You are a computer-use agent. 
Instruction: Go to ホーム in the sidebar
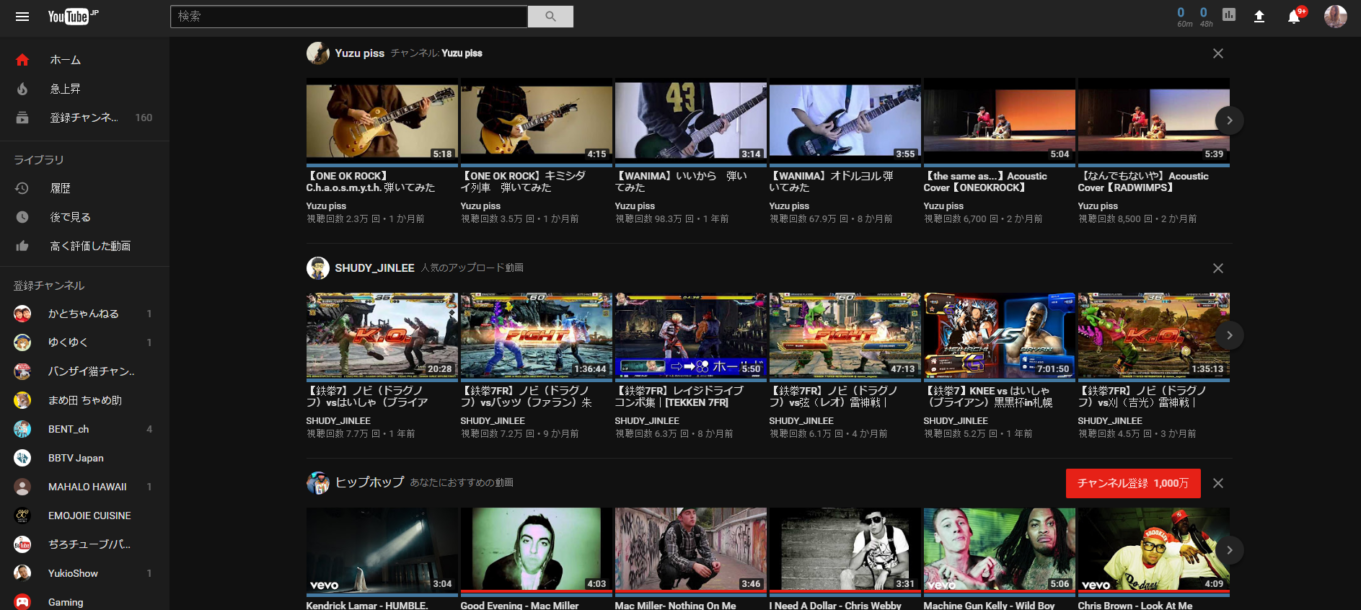click(84, 60)
